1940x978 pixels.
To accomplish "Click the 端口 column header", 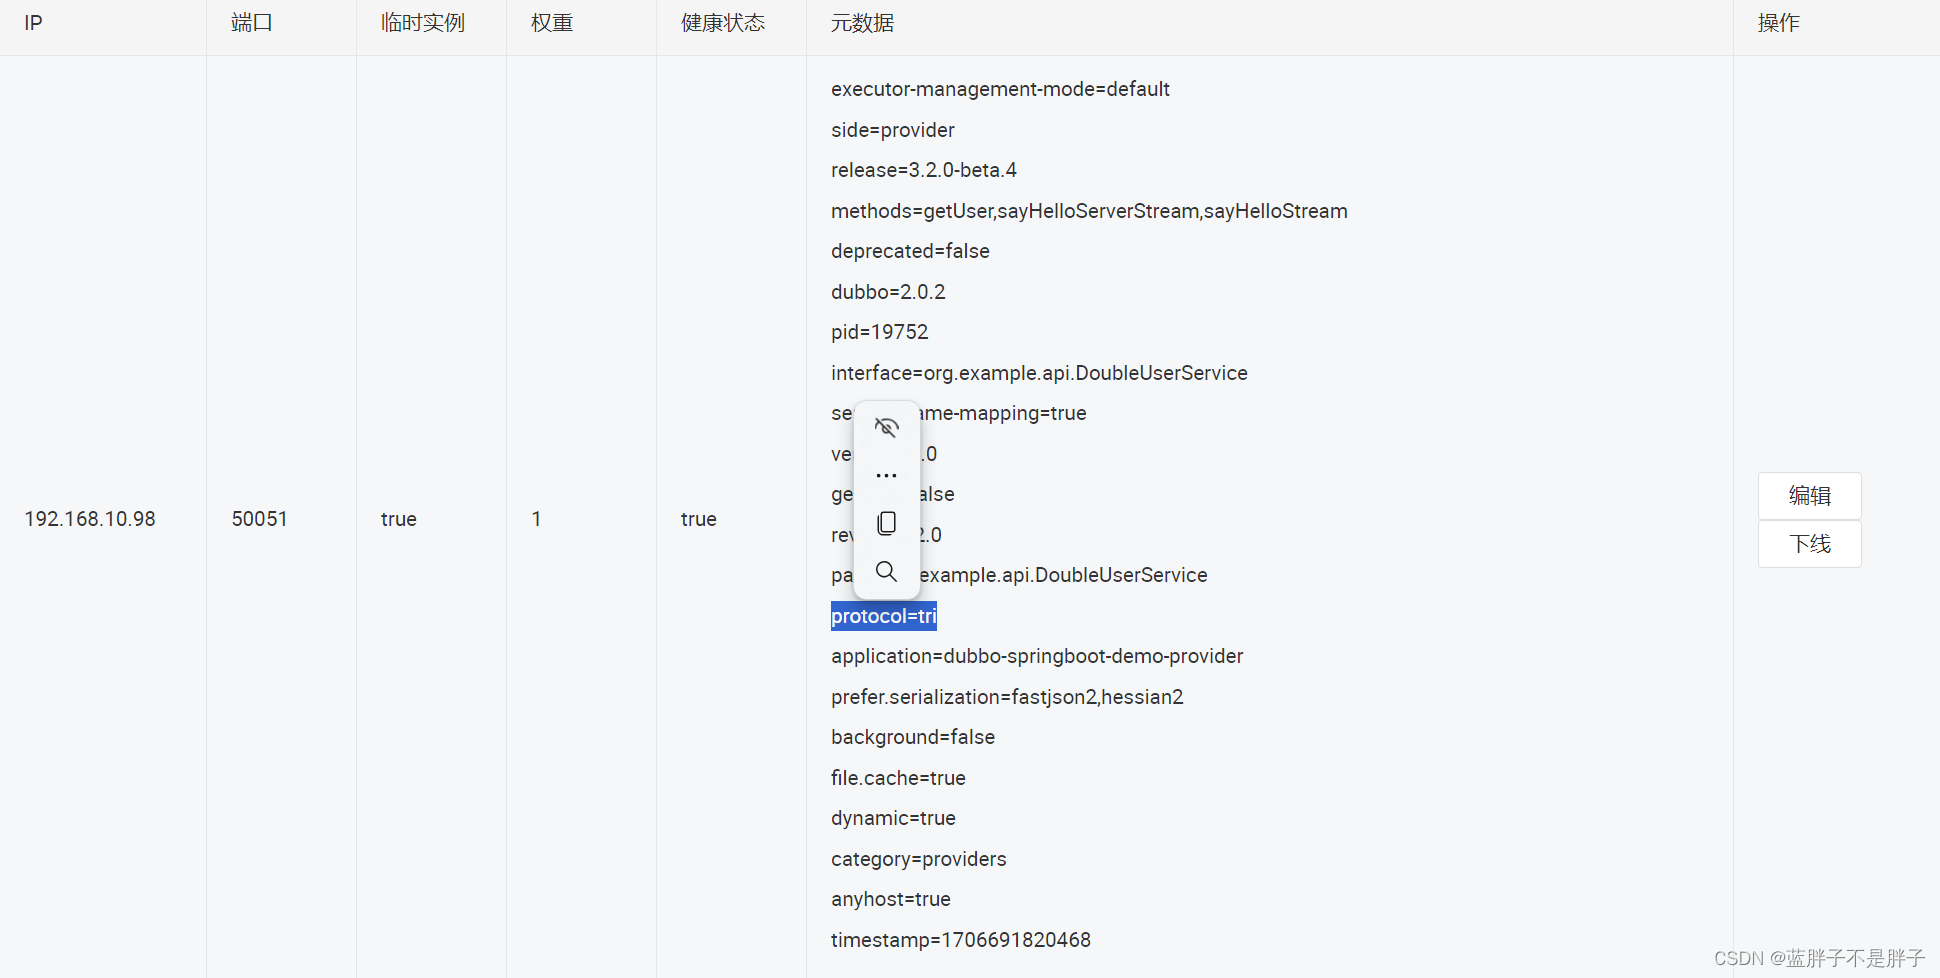I will click(252, 23).
